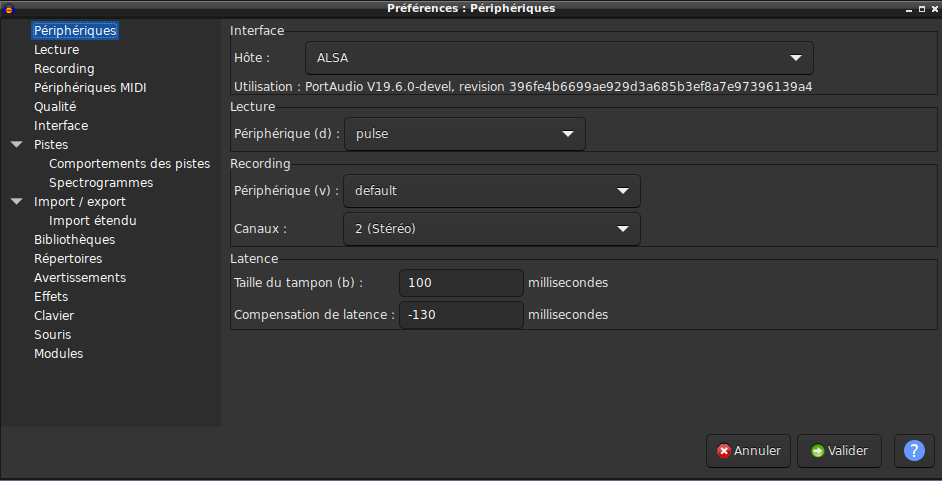
Task: Click the Compensation de latence input field
Action: [461, 315]
